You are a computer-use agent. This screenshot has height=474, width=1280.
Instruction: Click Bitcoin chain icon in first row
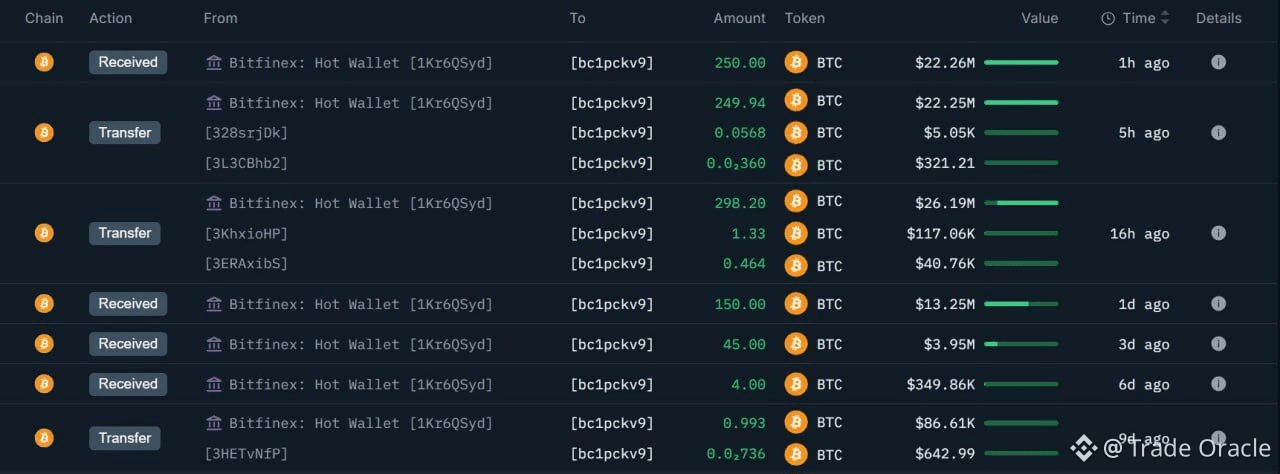pyautogui.click(x=44, y=62)
